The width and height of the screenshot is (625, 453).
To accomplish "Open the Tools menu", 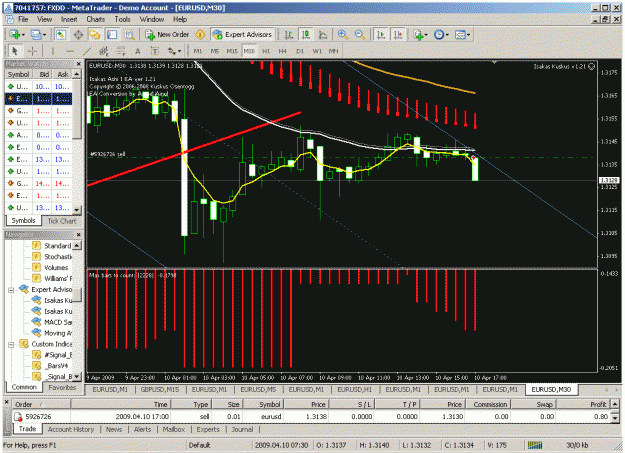I will click(x=122, y=19).
